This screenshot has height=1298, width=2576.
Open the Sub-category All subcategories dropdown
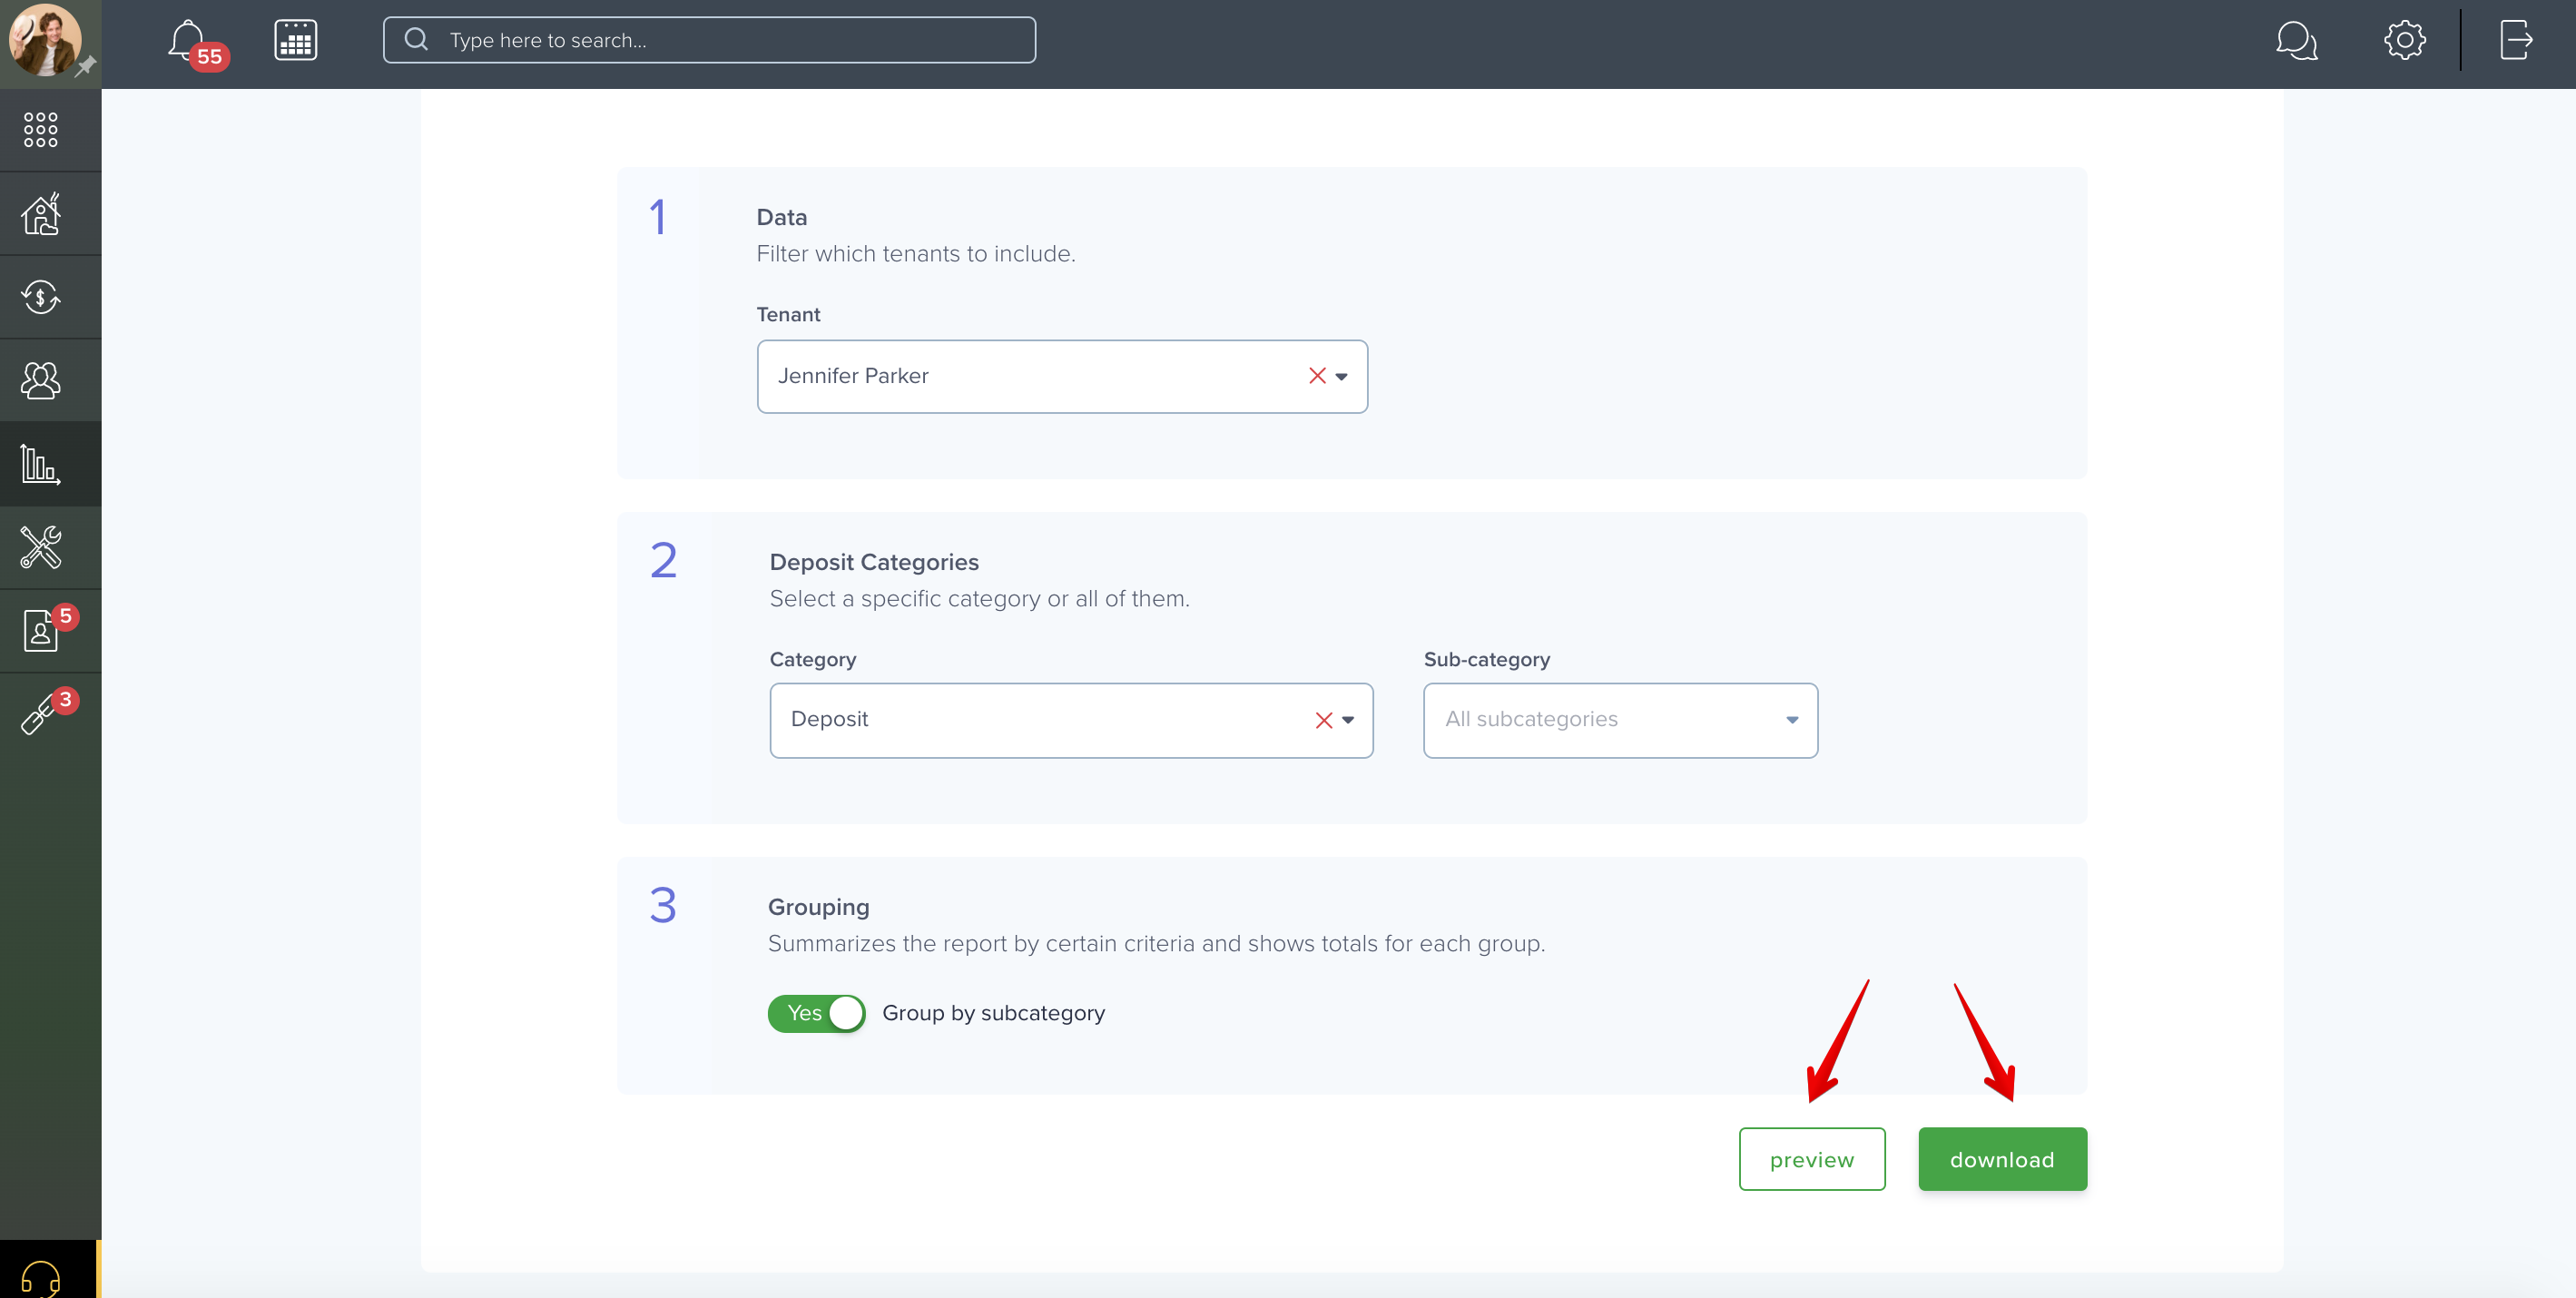[1620, 720]
